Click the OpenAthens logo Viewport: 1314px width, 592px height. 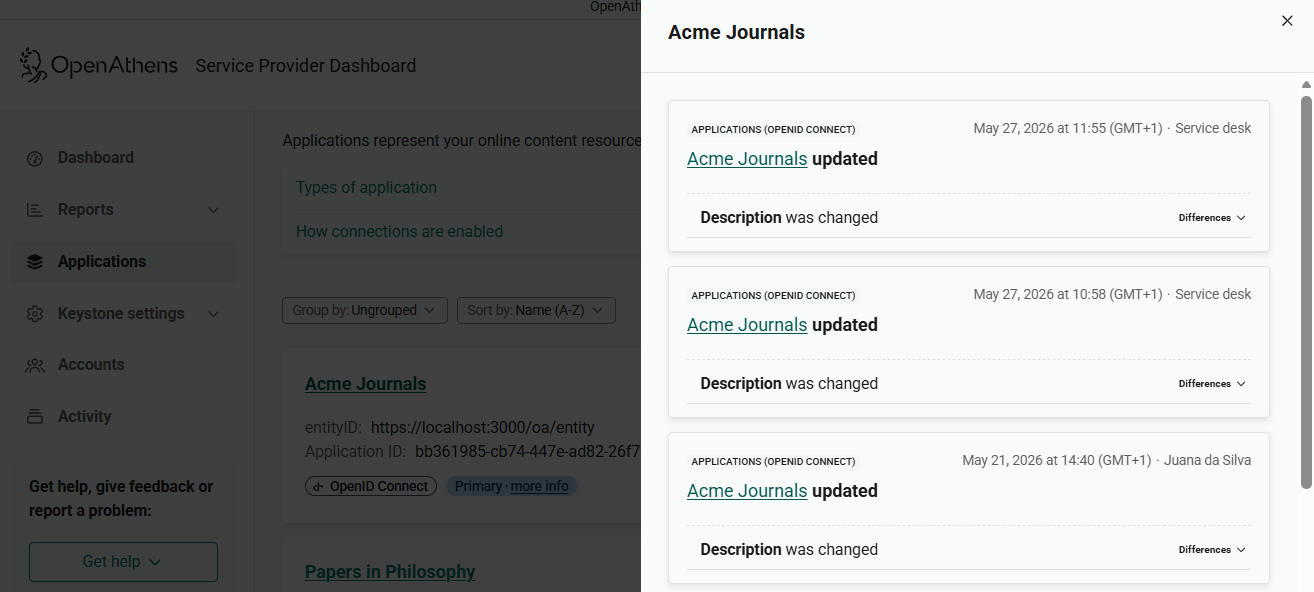pyautogui.click(x=98, y=66)
